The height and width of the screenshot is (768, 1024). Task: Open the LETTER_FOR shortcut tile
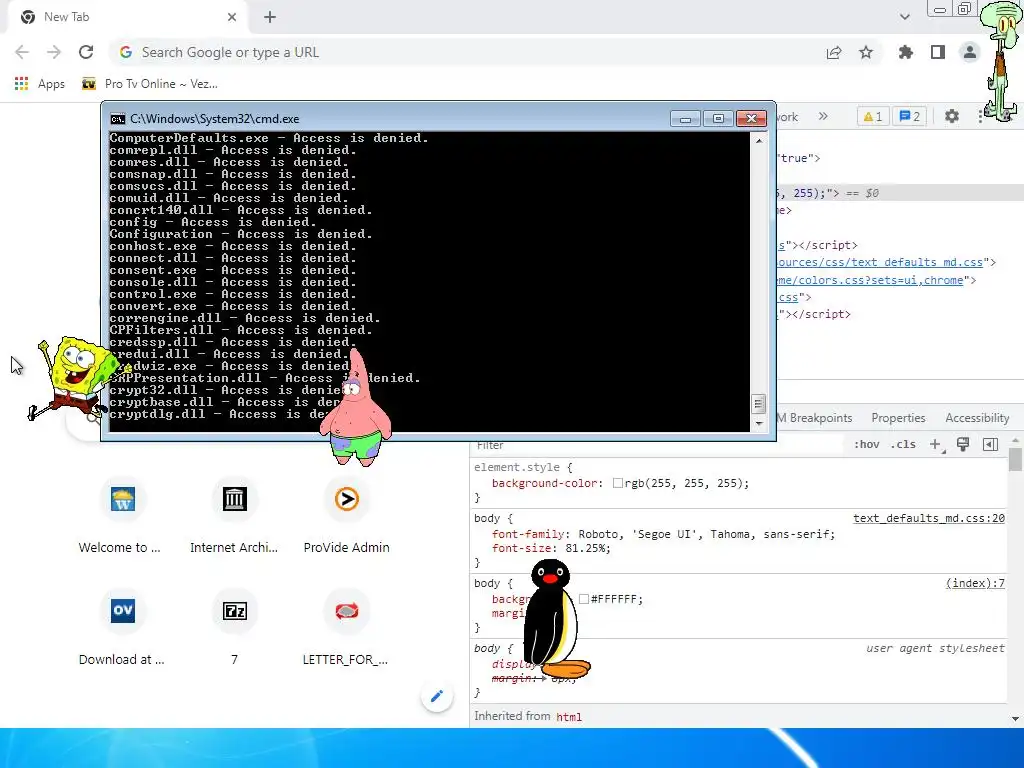tap(347, 628)
